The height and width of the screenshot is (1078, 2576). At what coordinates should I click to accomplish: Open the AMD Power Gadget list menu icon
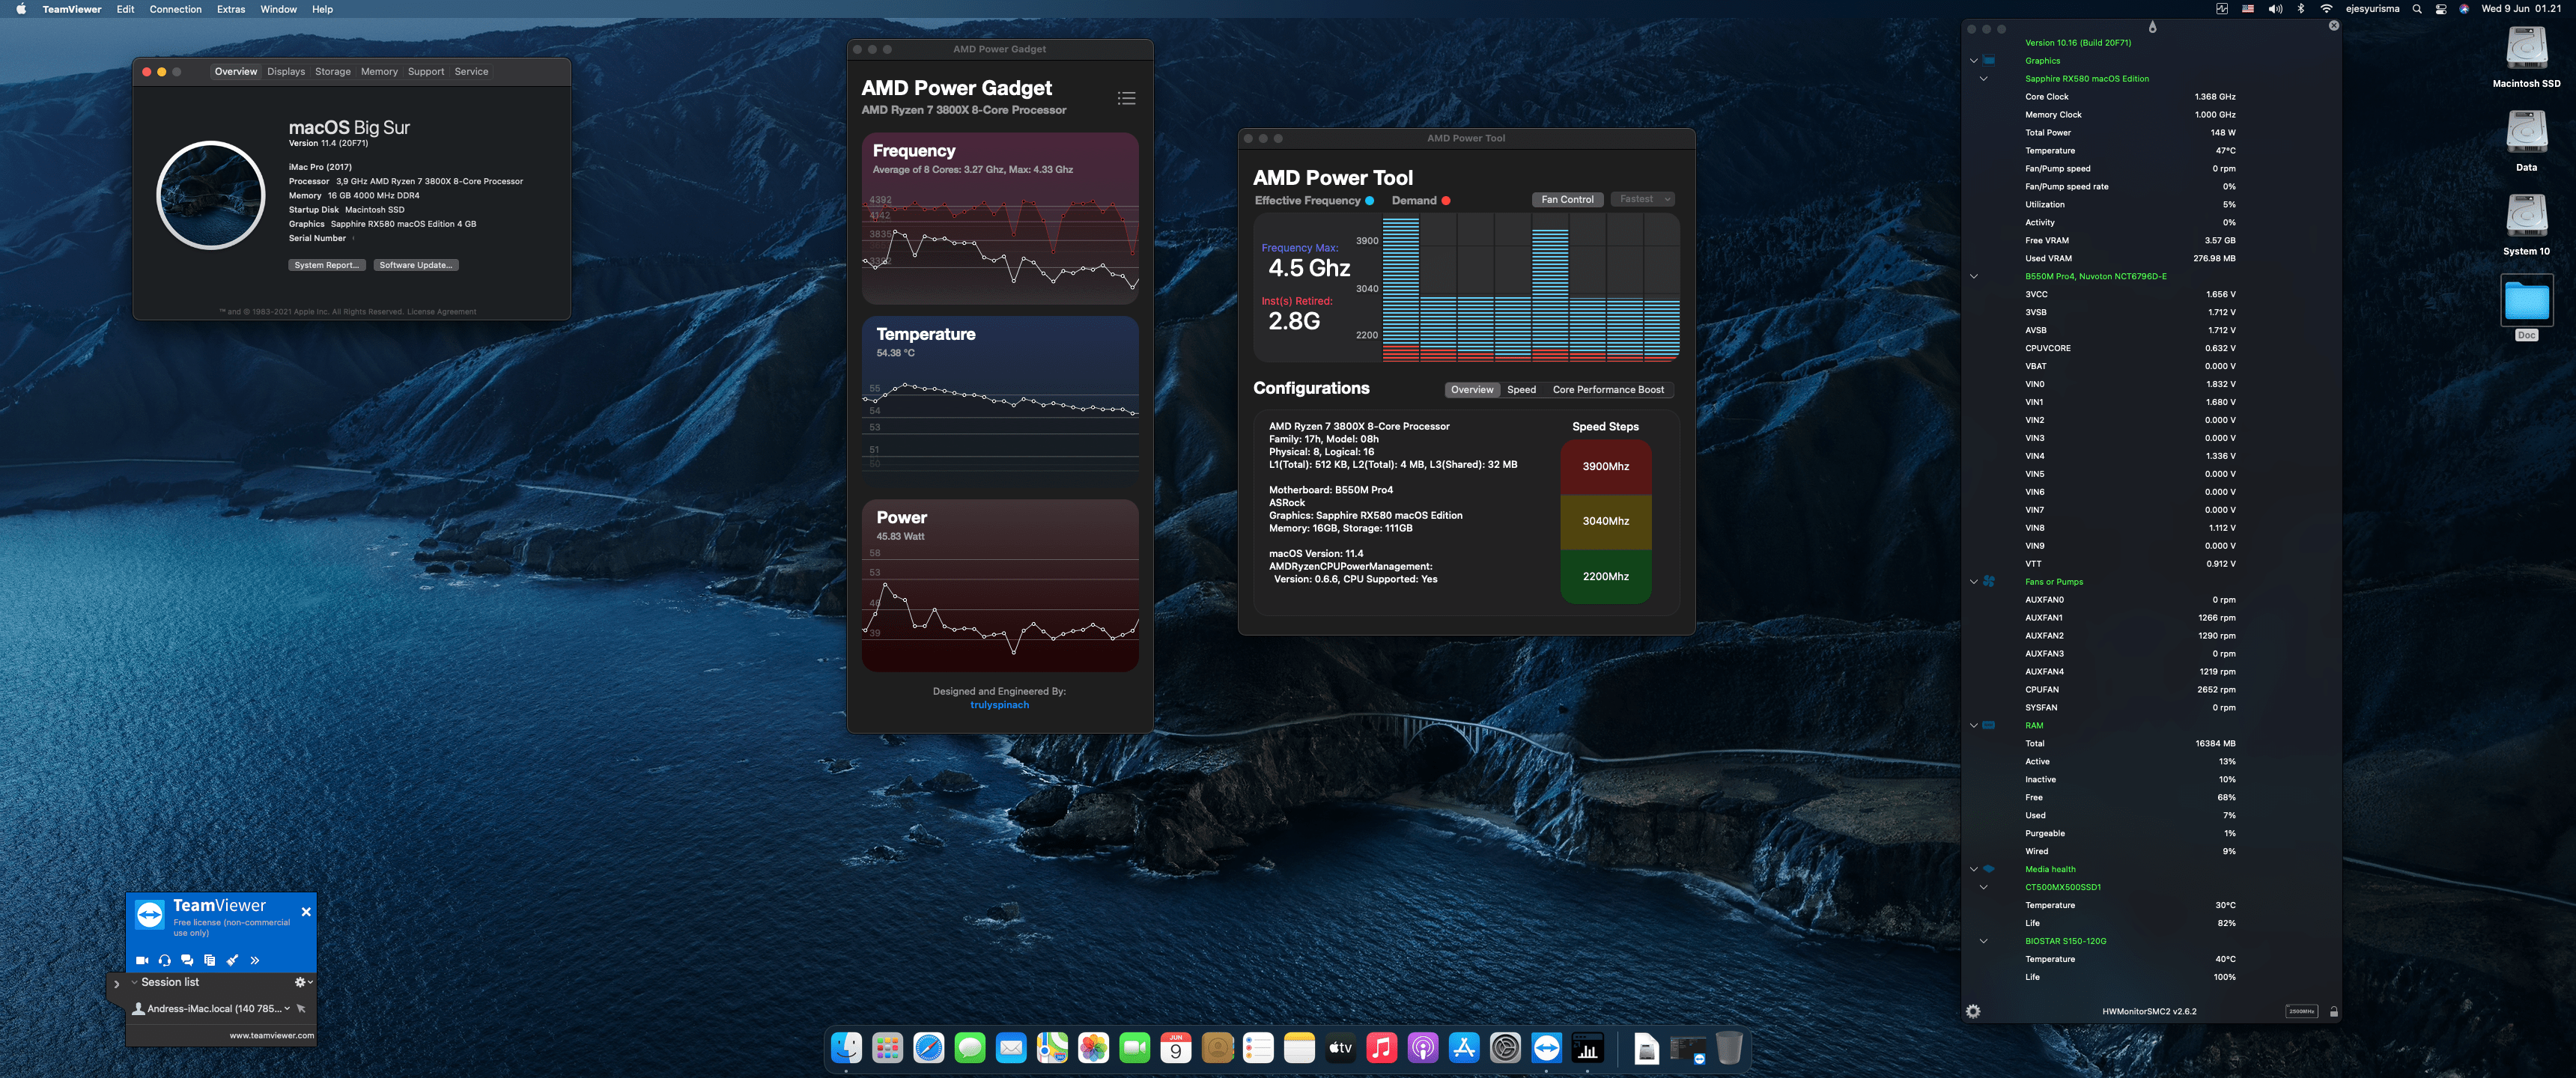1126,98
